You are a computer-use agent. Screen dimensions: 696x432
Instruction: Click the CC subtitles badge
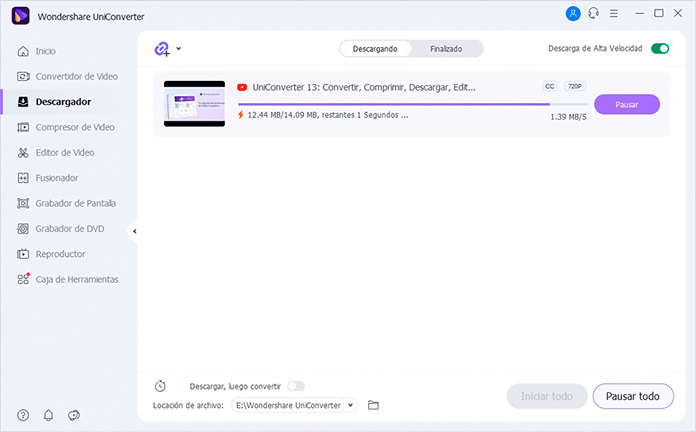pos(550,86)
